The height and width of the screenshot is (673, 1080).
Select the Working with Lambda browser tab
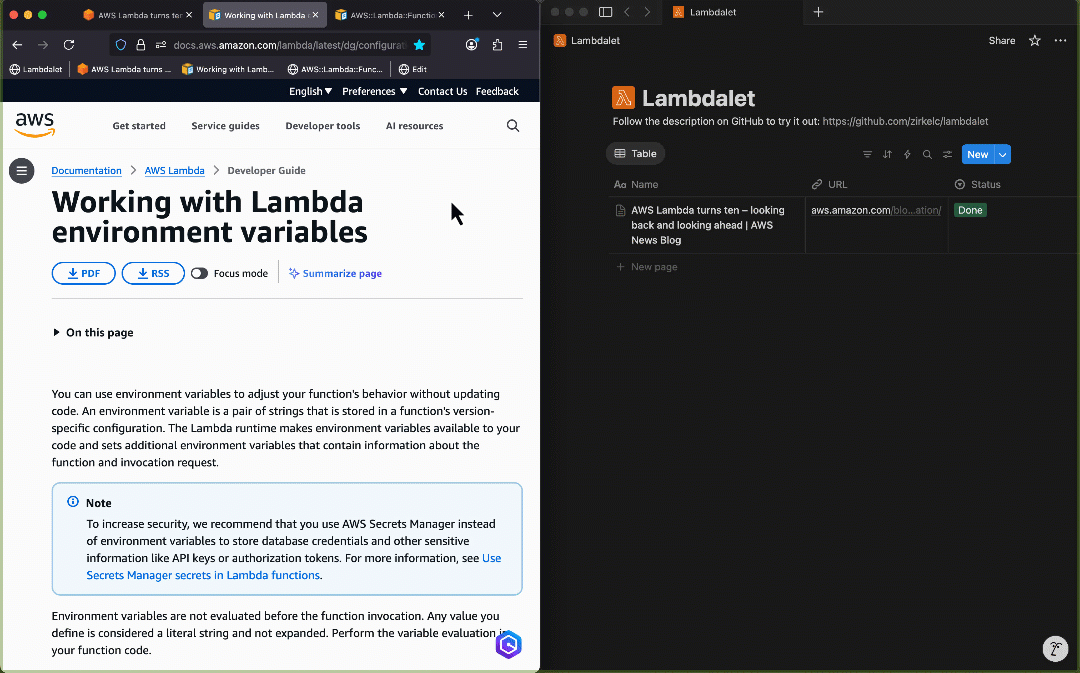(x=264, y=14)
